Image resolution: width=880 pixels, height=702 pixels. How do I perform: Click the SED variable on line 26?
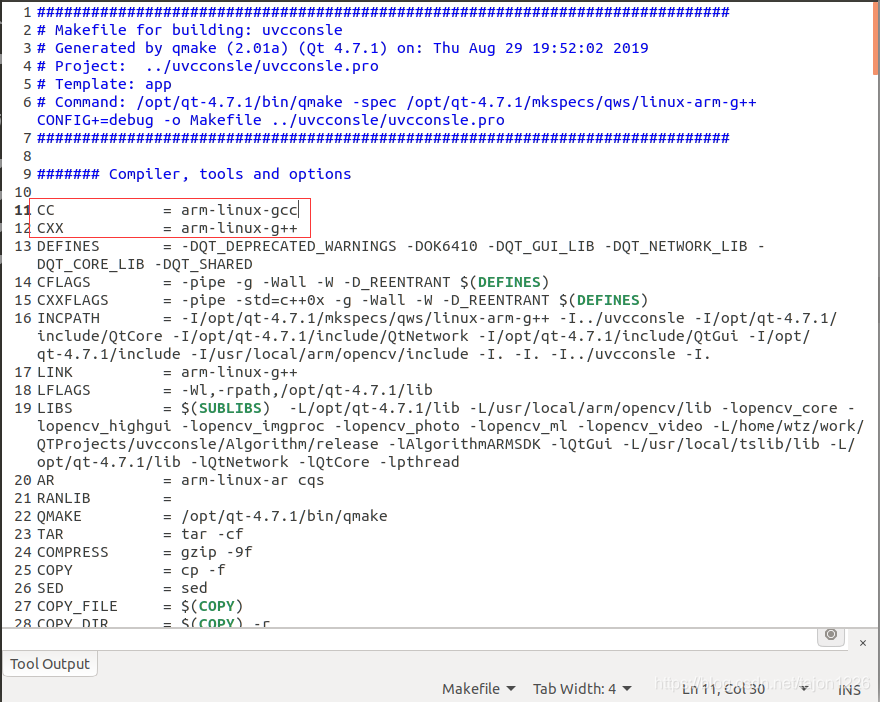pos(50,588)
